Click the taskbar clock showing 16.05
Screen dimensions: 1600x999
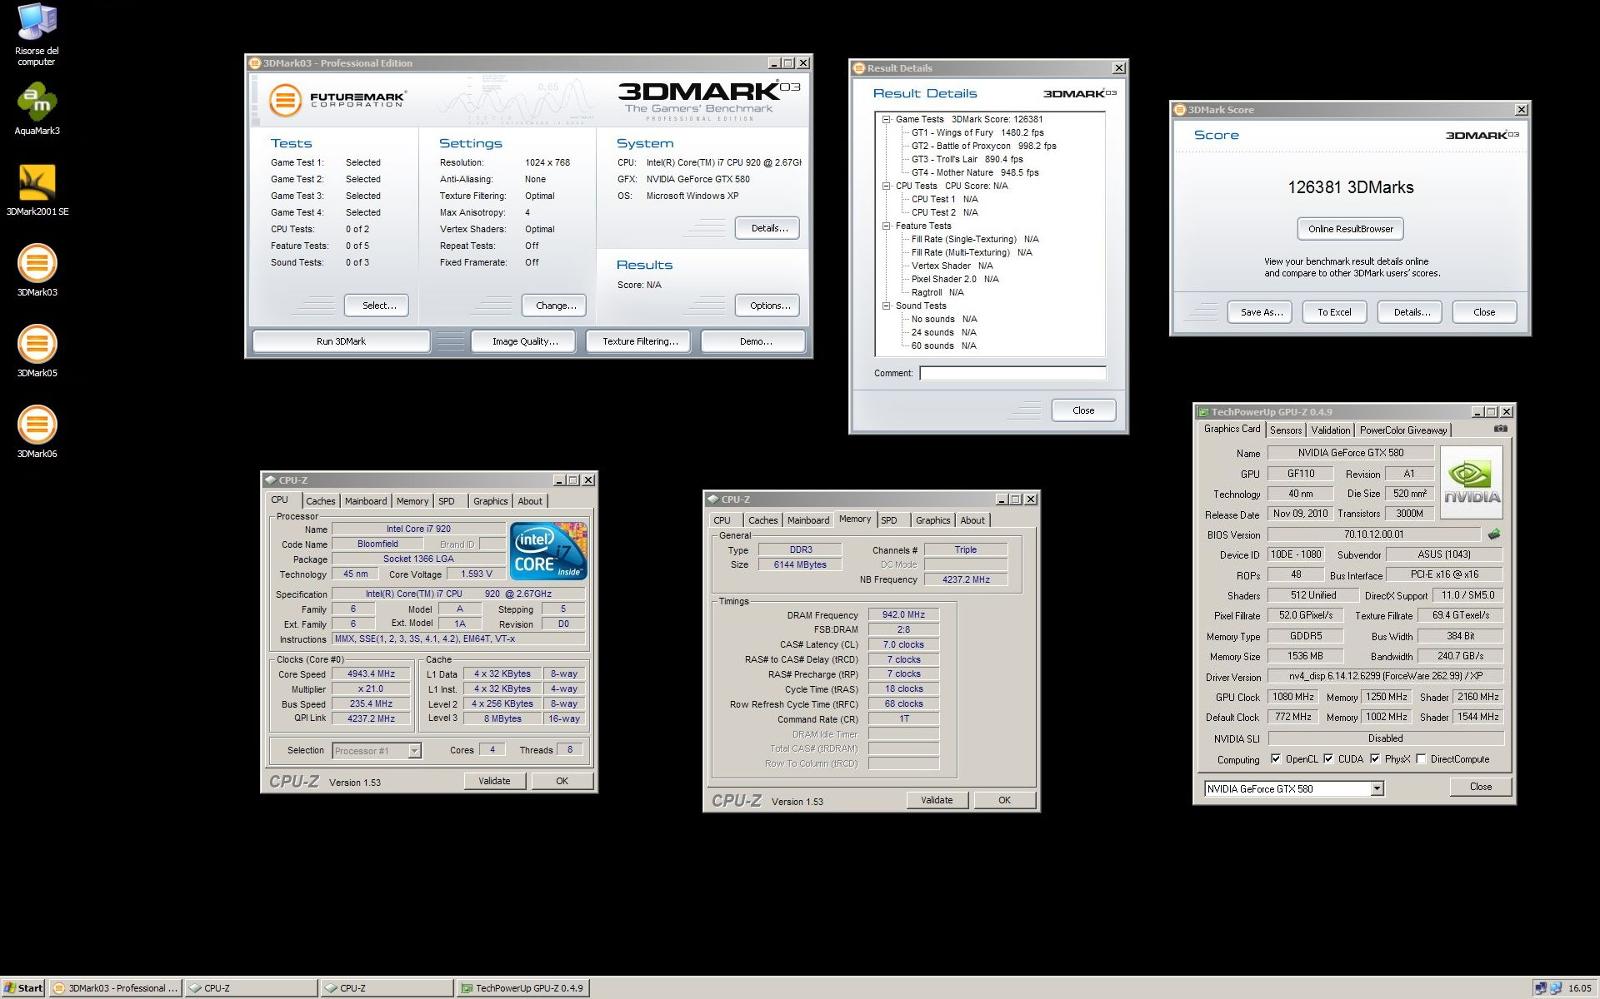coord(1579,988)
